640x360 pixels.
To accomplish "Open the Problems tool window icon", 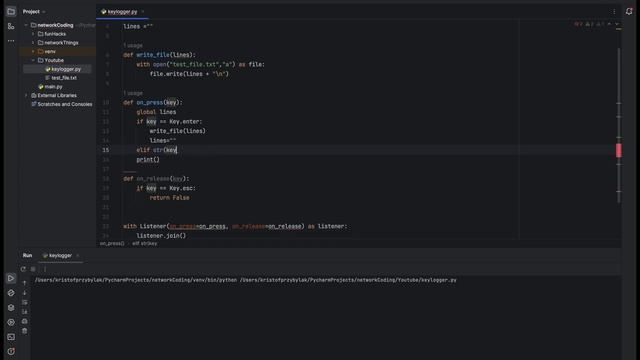I will click(11, 351).
